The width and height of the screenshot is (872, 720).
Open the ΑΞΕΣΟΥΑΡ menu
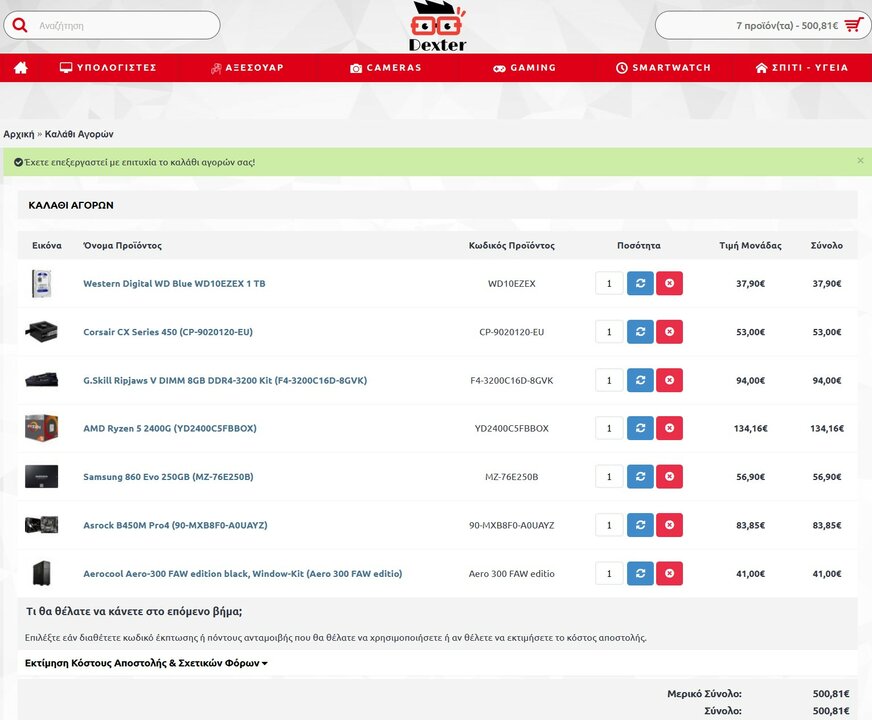pyautogui.click(x=247, y=68)
